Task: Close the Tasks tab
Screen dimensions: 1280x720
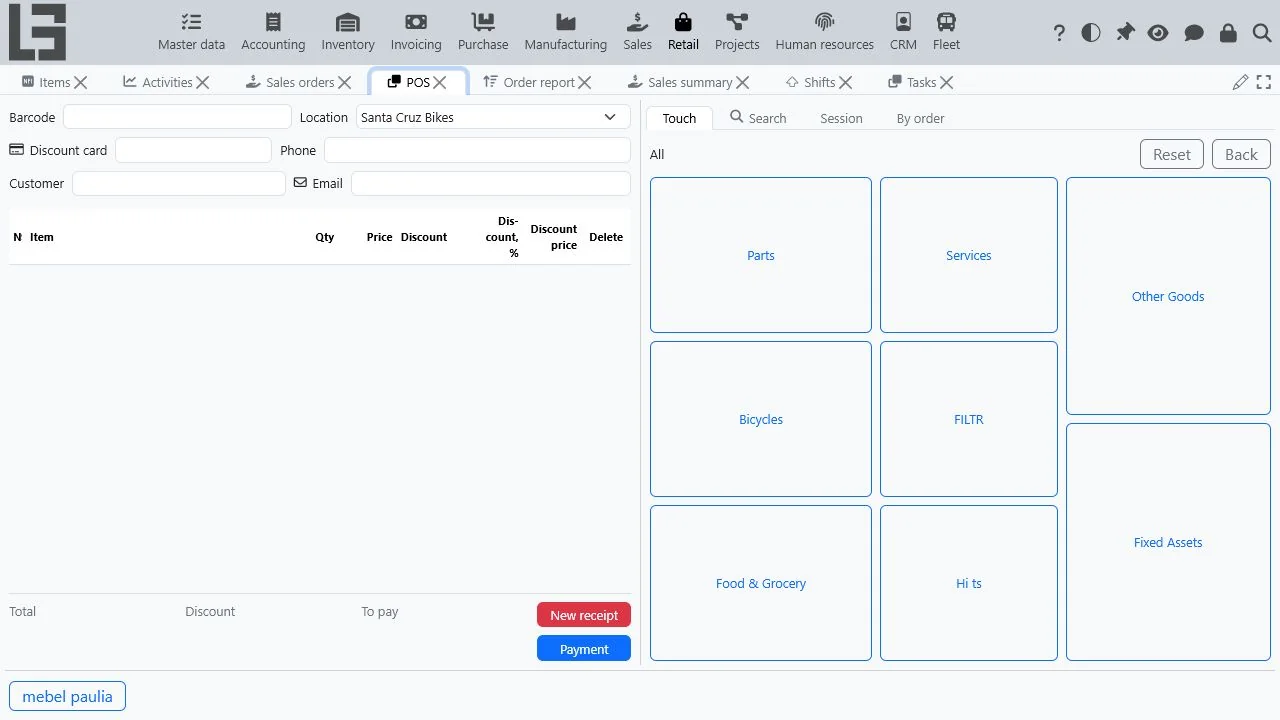Action: click(947, 83)
